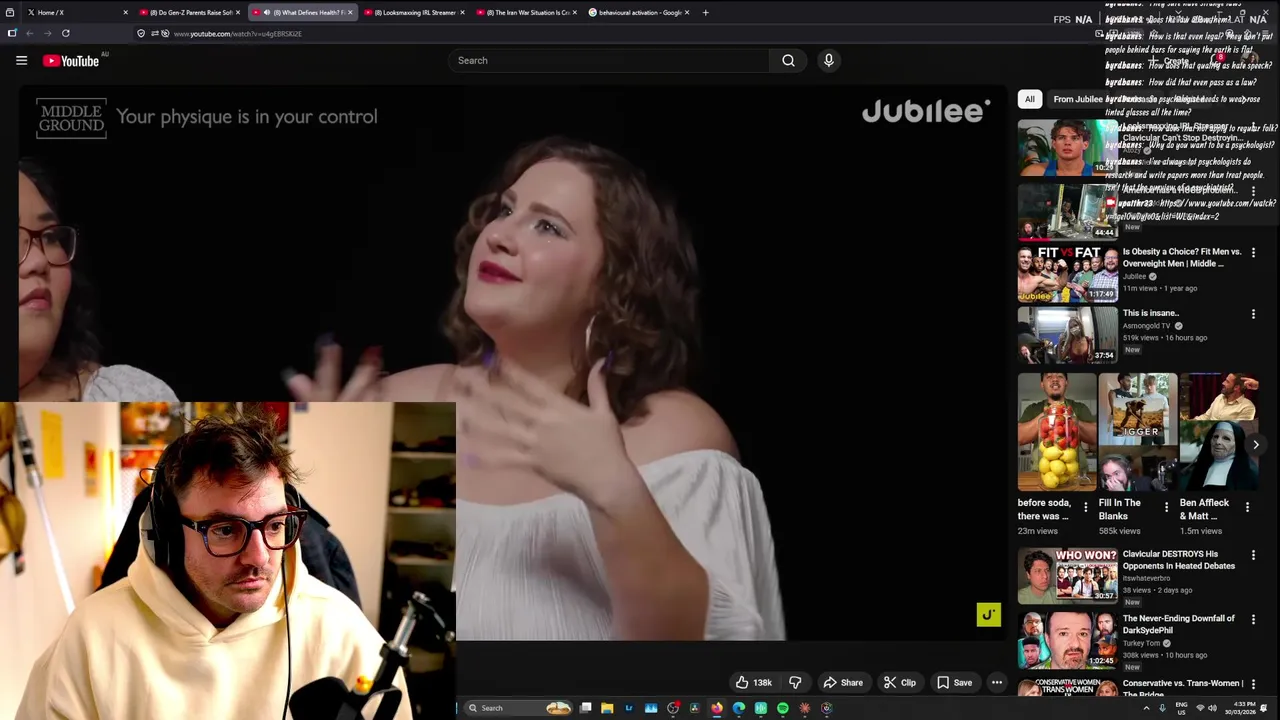The height and width of the screenshot is (720, 1280).
Task: Open options for Is Obesity a Choice video
Action: coord(1253,253)
